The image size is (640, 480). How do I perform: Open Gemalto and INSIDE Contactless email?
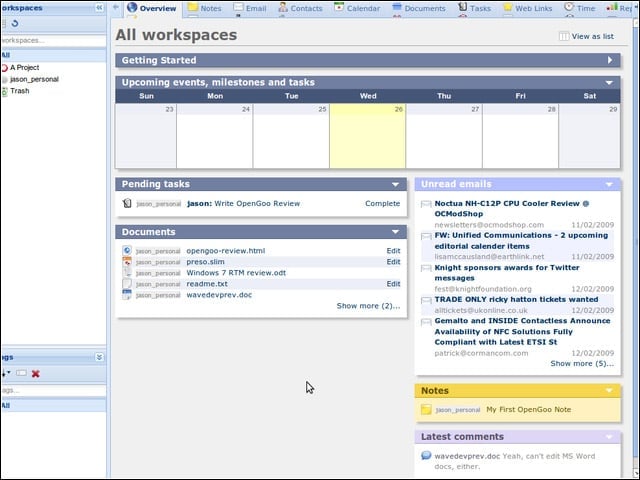coord(522,331)
